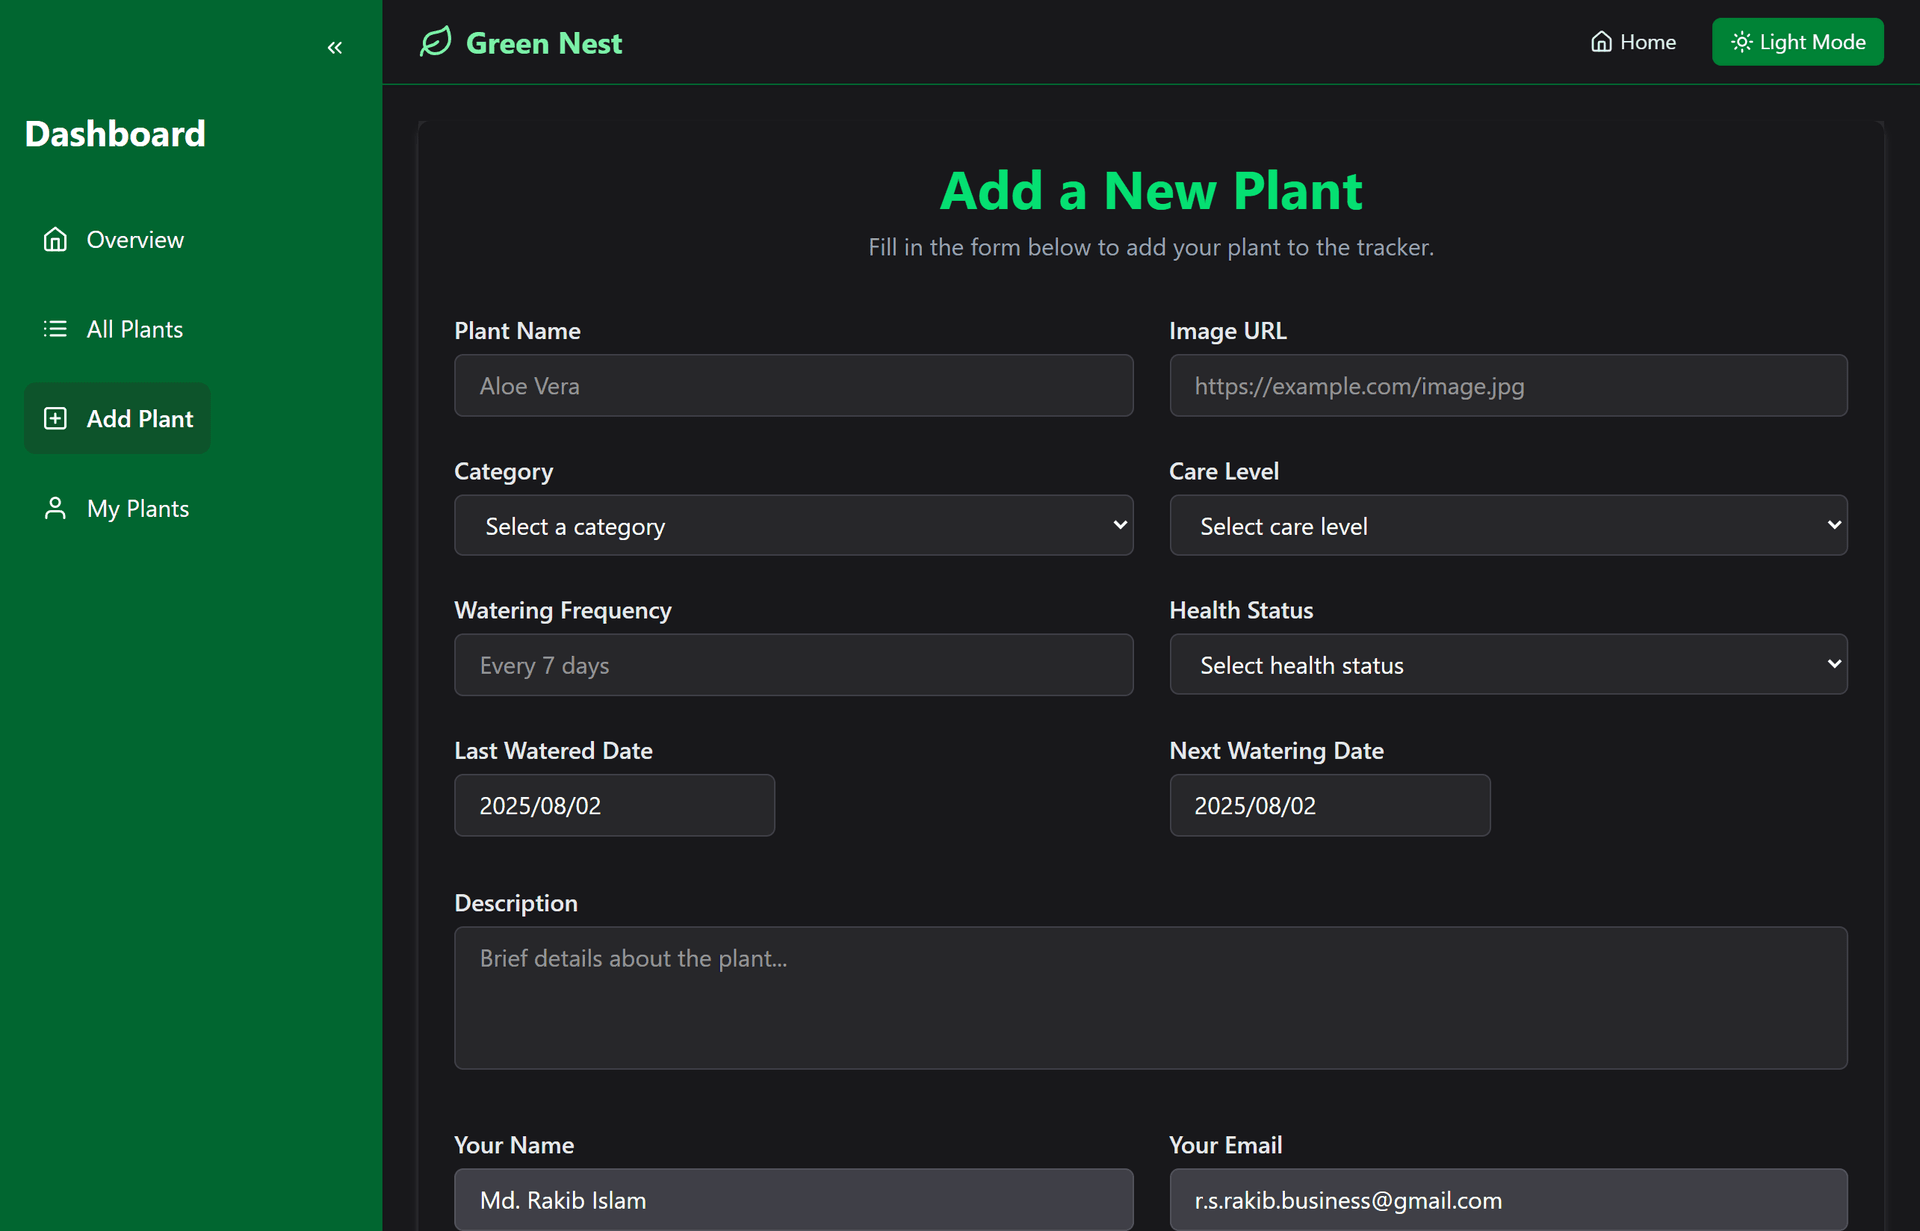Screen dimensions: 1920x1231
Task: Open the Select health status dropdown
Action: coord(1508,664)
